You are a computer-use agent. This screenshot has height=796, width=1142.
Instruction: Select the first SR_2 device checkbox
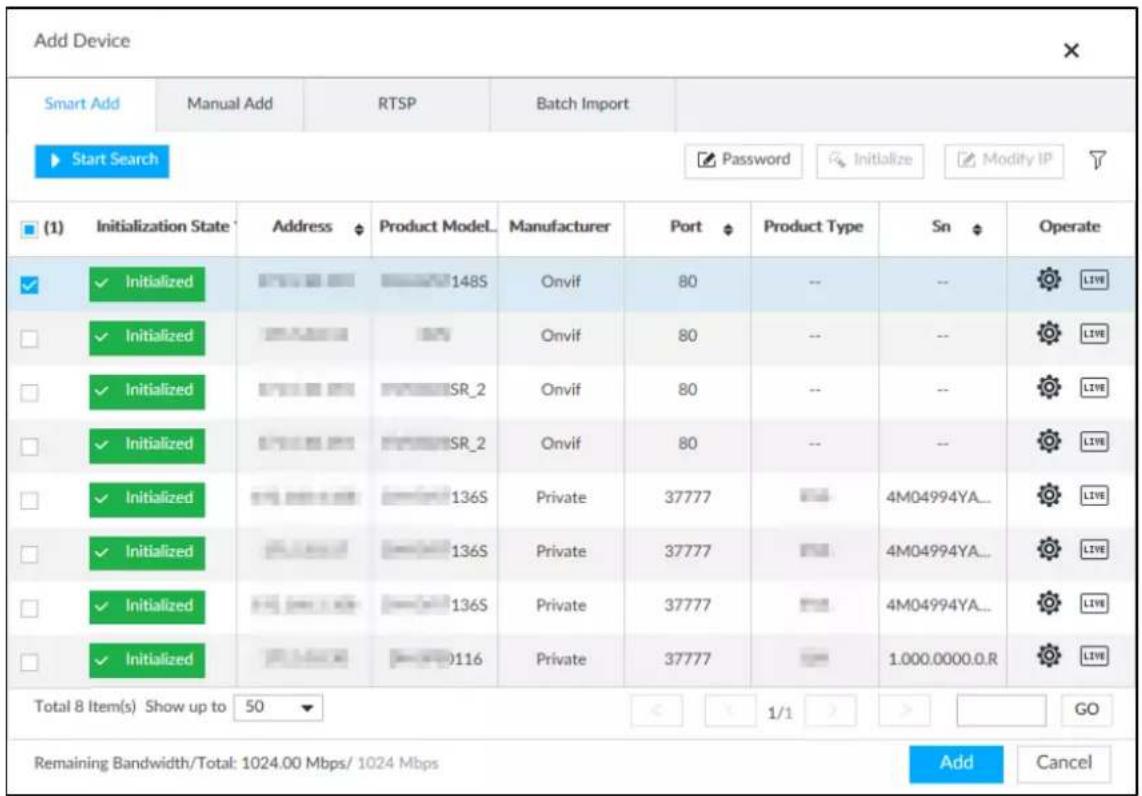(x=29, y=393)
